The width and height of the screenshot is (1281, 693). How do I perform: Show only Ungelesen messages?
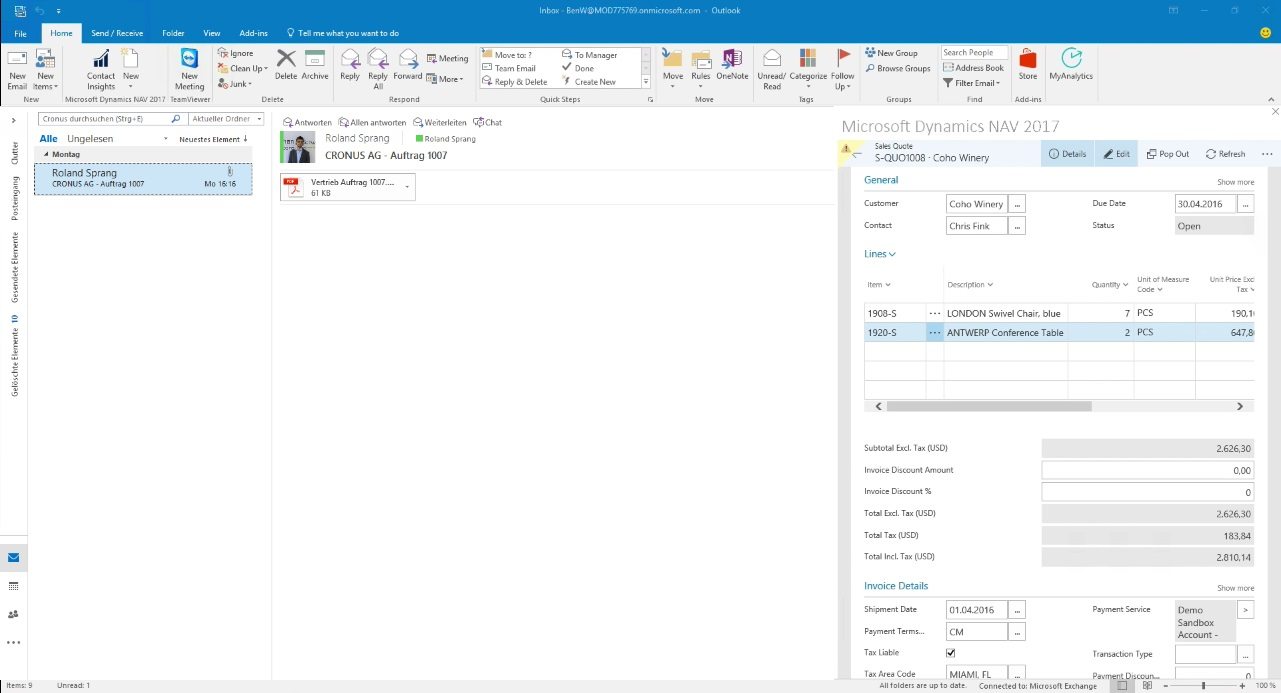click(90, 138)
